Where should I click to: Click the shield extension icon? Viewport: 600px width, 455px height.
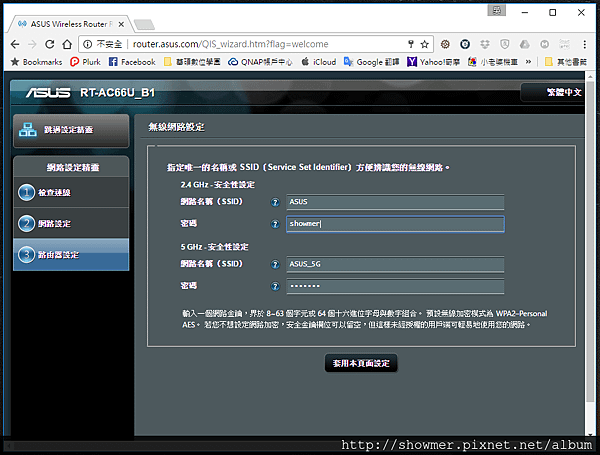tap(505, 44)
